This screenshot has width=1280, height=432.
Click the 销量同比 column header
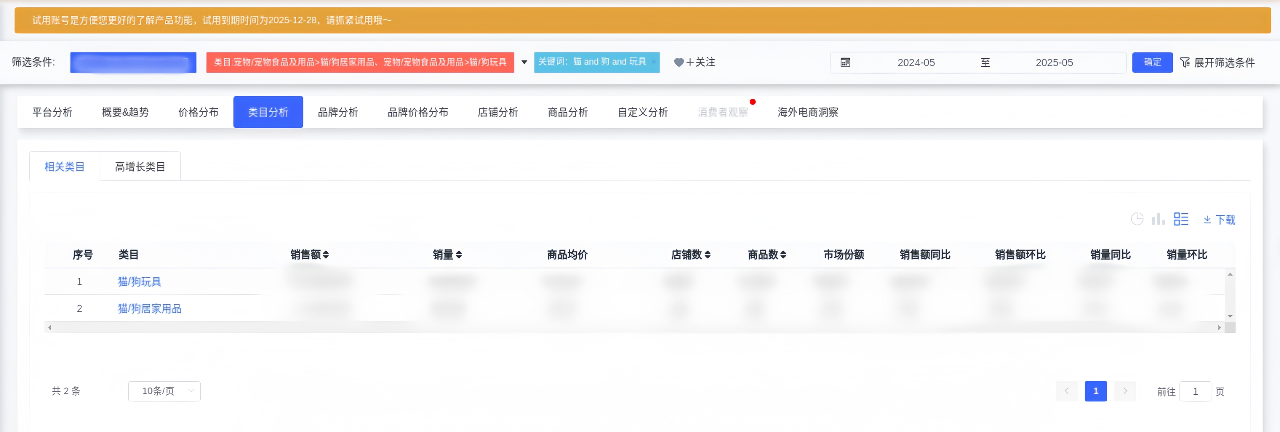click(1111, 255)
